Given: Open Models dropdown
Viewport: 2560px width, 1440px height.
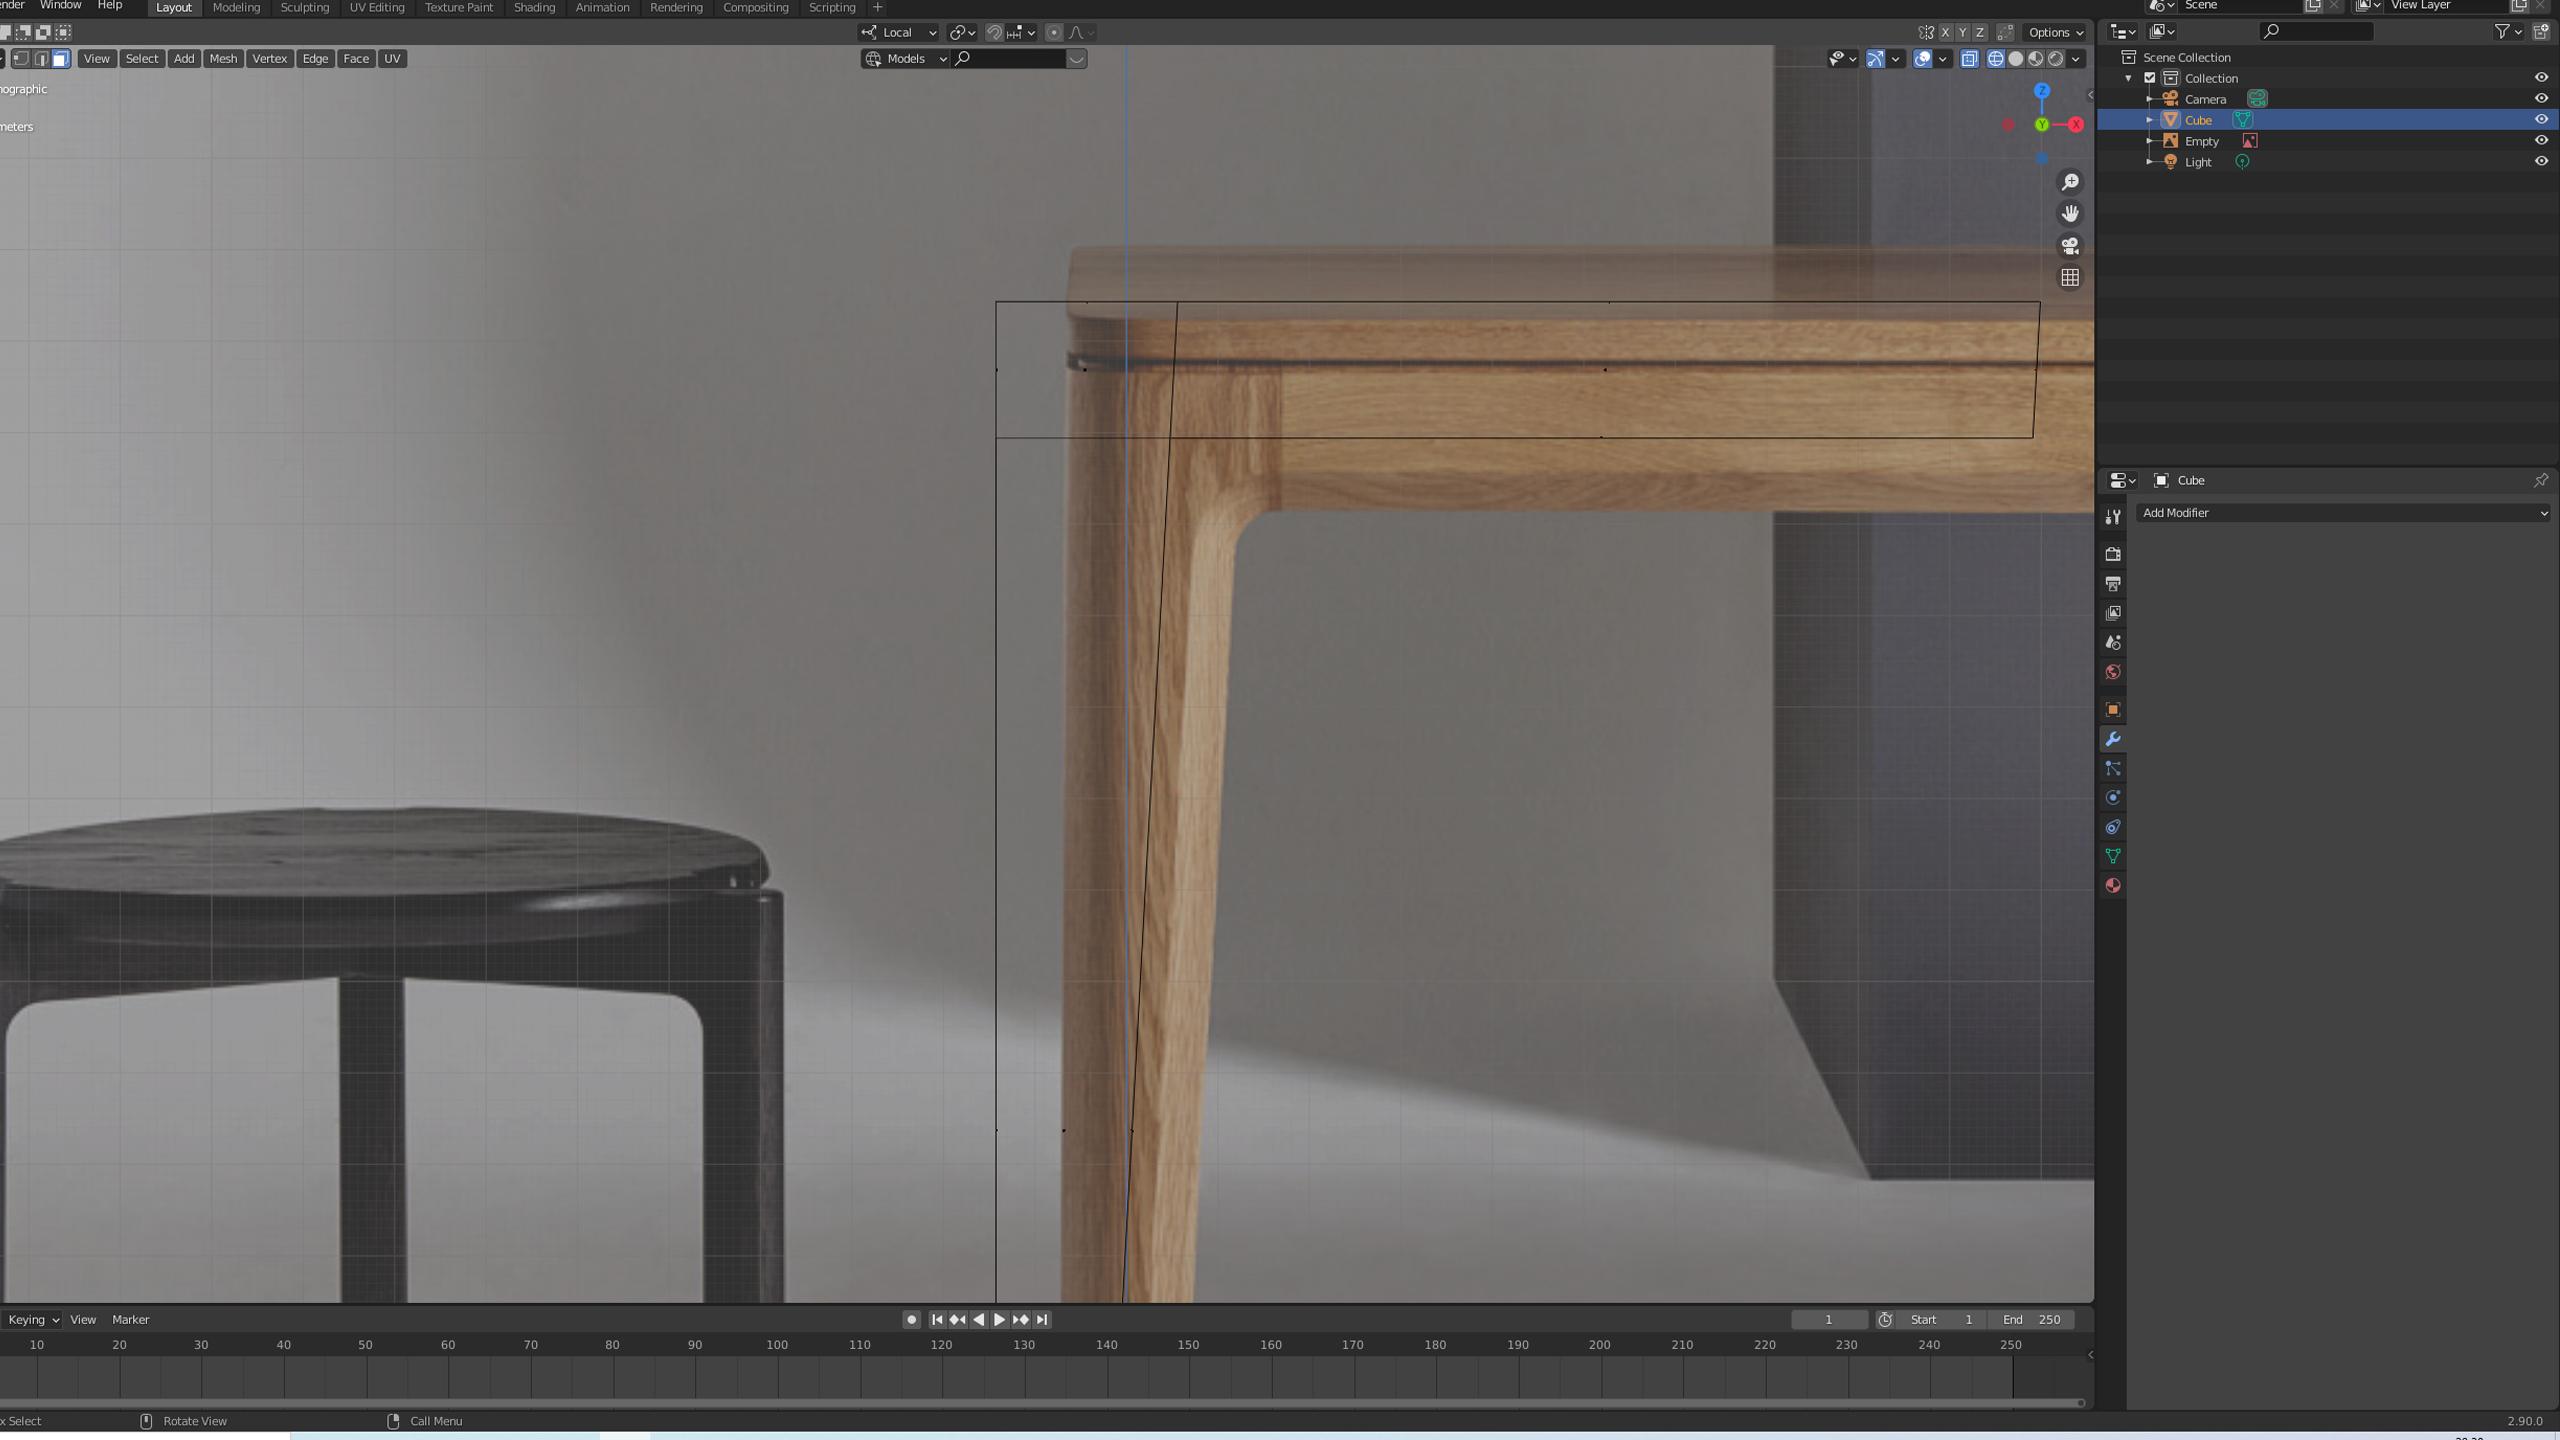Looking at the screenshot, I should (905, 59).
